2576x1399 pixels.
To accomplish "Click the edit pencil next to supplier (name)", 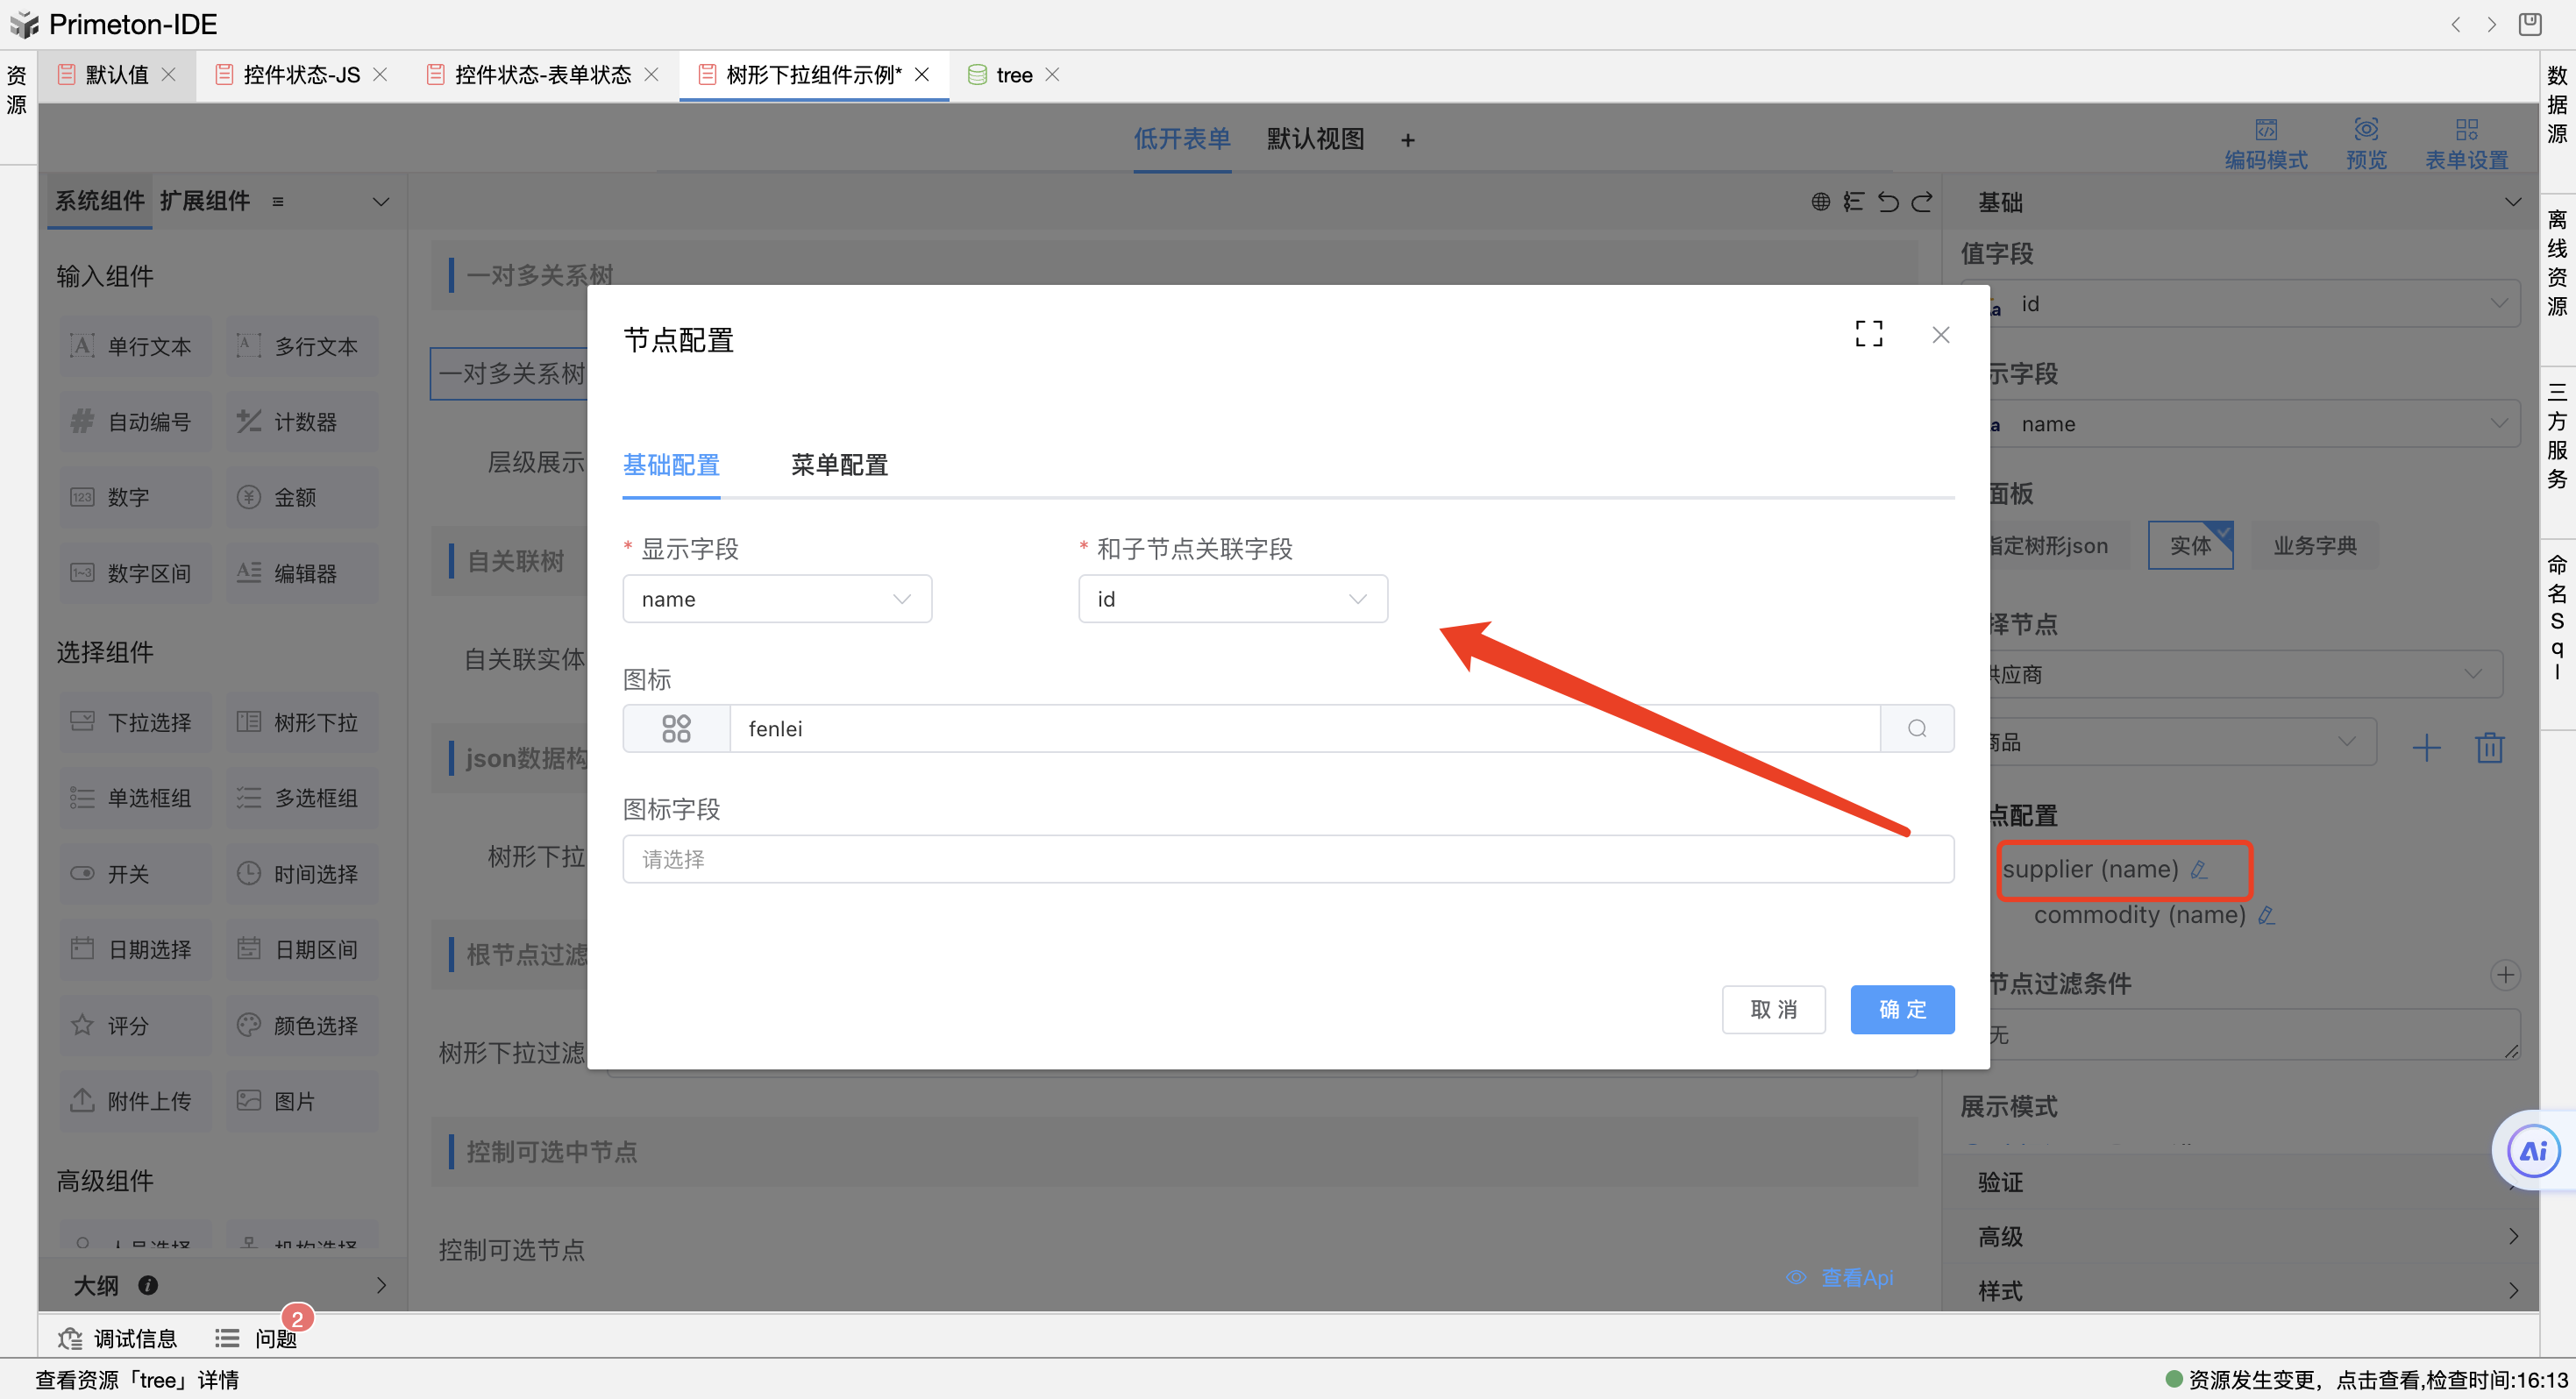I will tap(2199, 869).
